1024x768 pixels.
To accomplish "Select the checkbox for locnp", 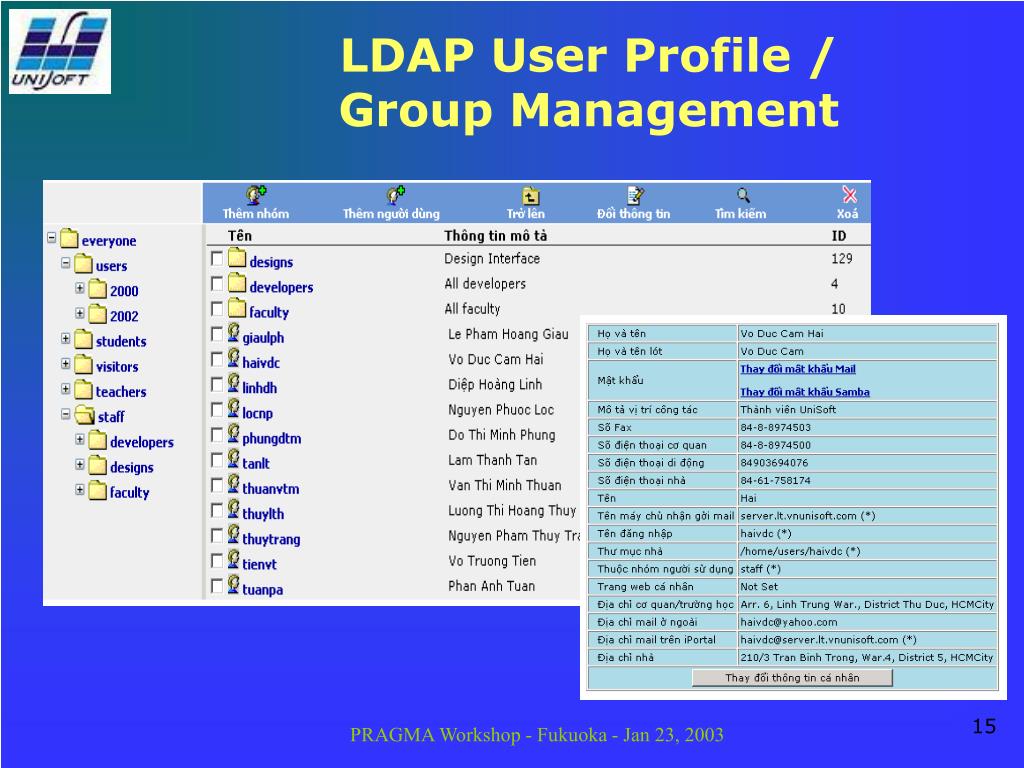I will pyautogui.click(x=217, y=409).
